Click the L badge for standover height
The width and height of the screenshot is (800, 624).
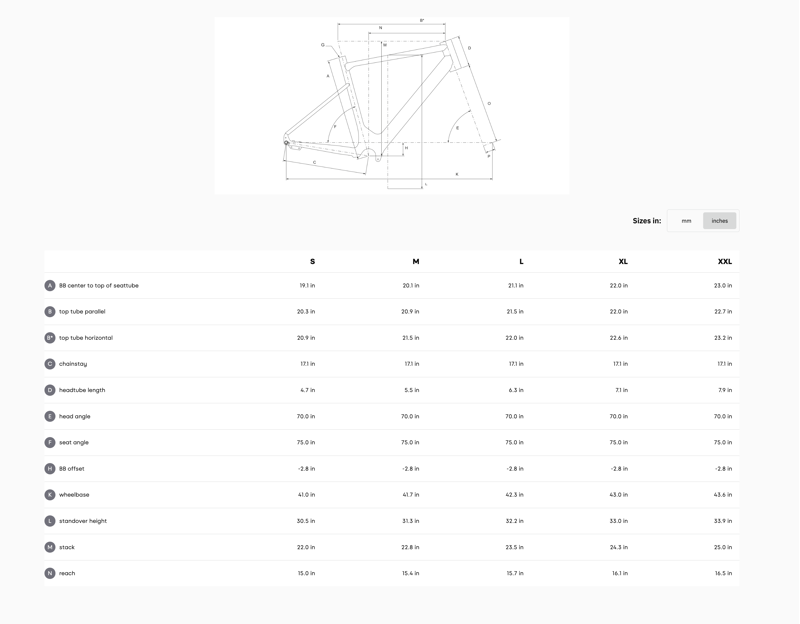50,521
